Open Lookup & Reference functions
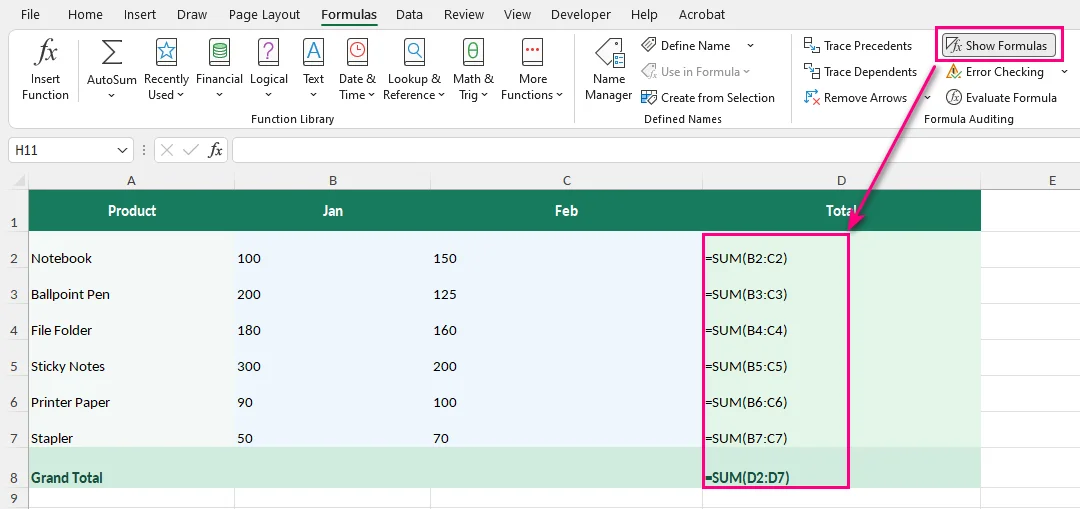Viewport: 1080px width, 509px height. (x=414, y=69)
